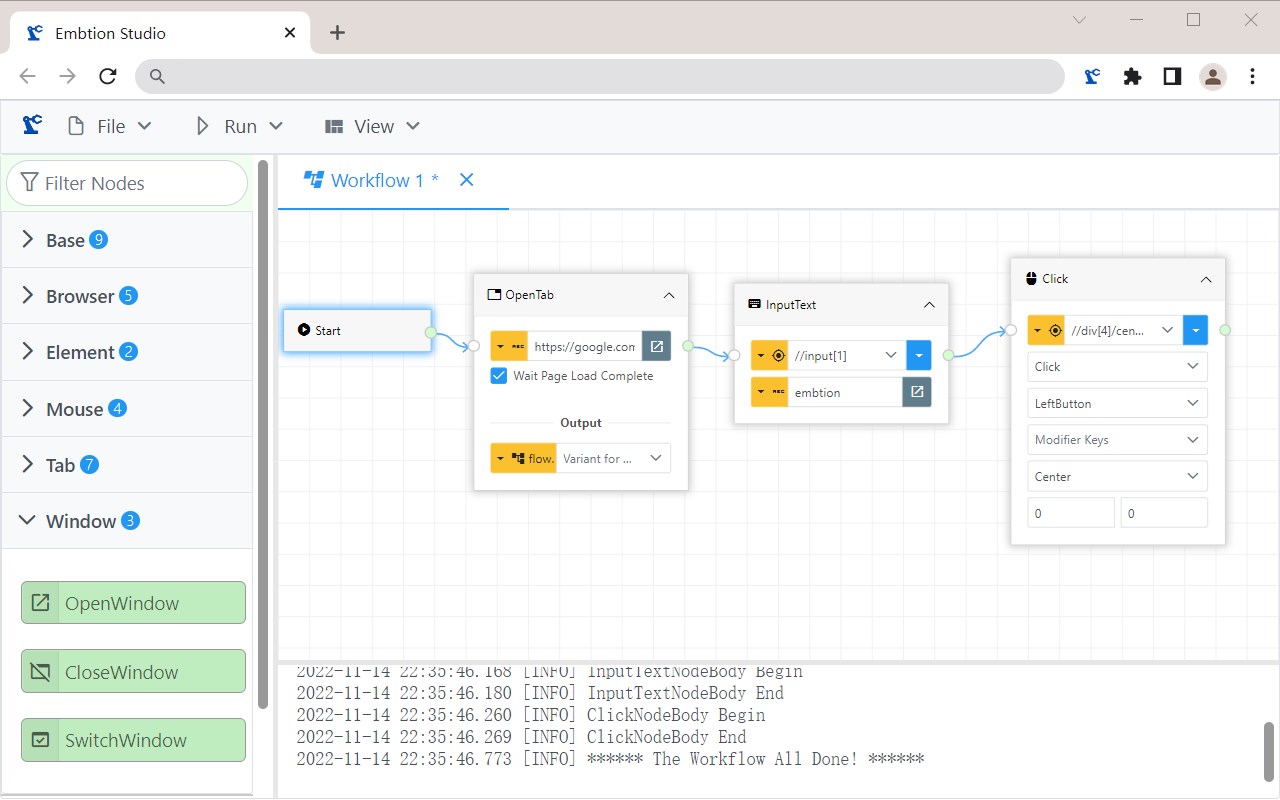Expand the Tab node category

[127, 465]
